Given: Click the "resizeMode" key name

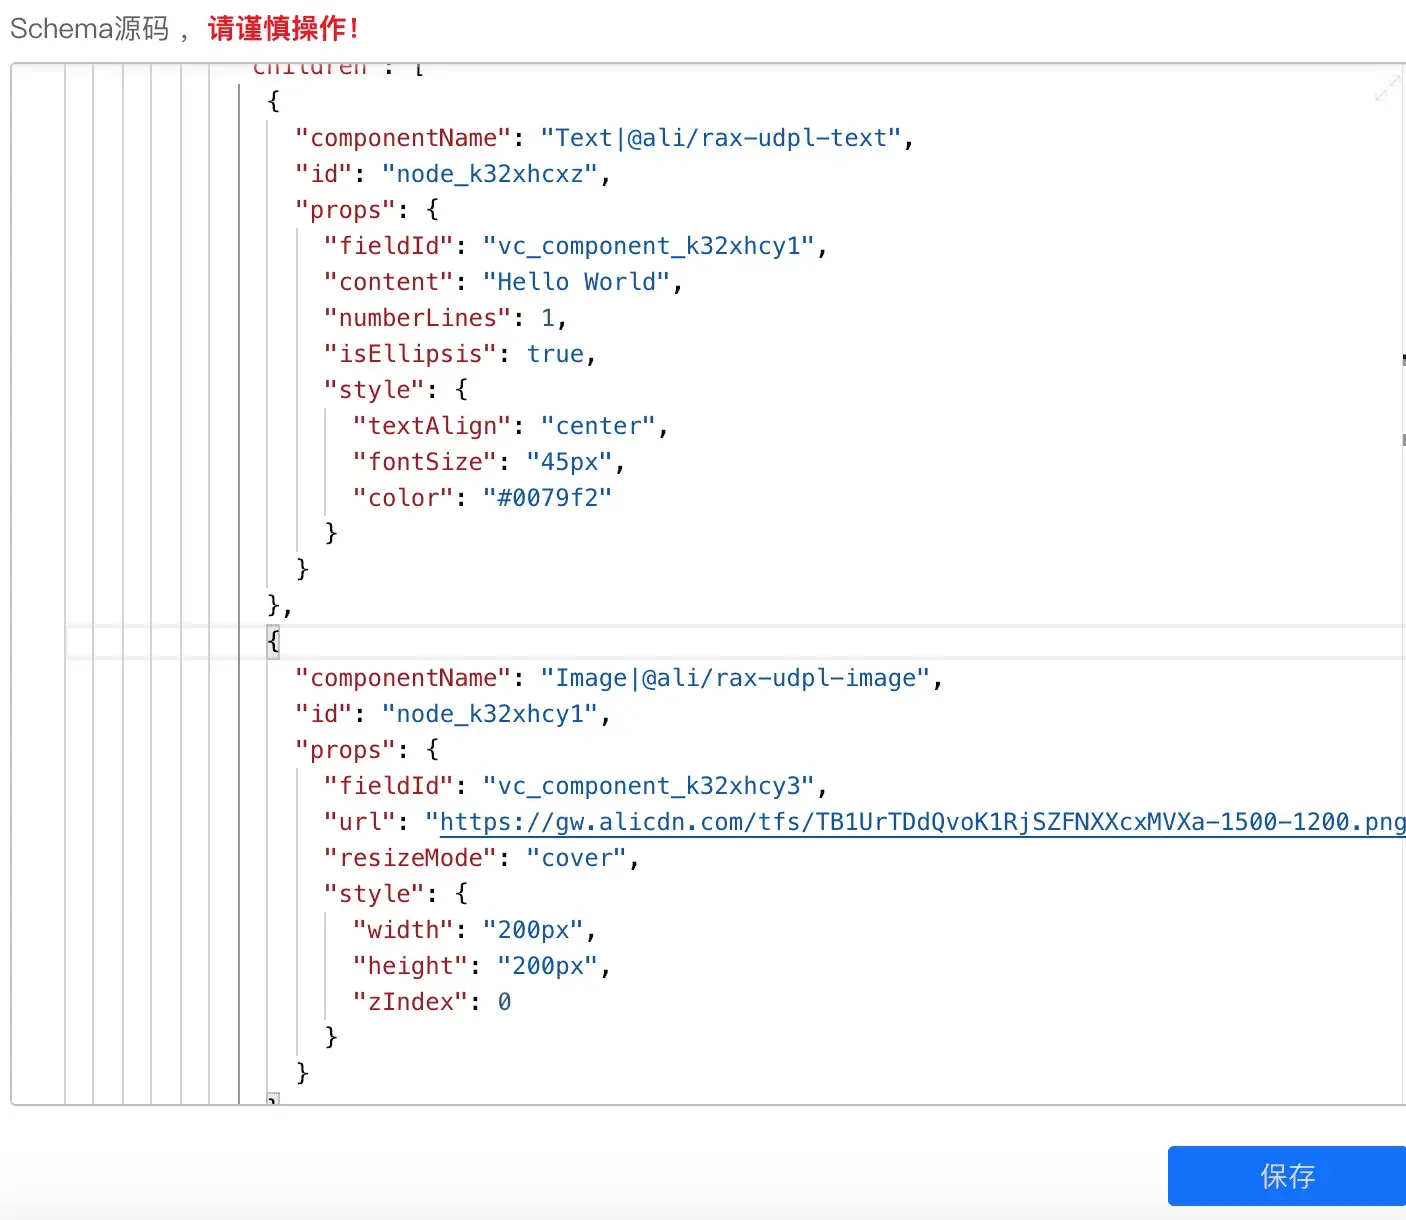Looking at the screenshot, I should pyautogui.click(x=410, y=858).
